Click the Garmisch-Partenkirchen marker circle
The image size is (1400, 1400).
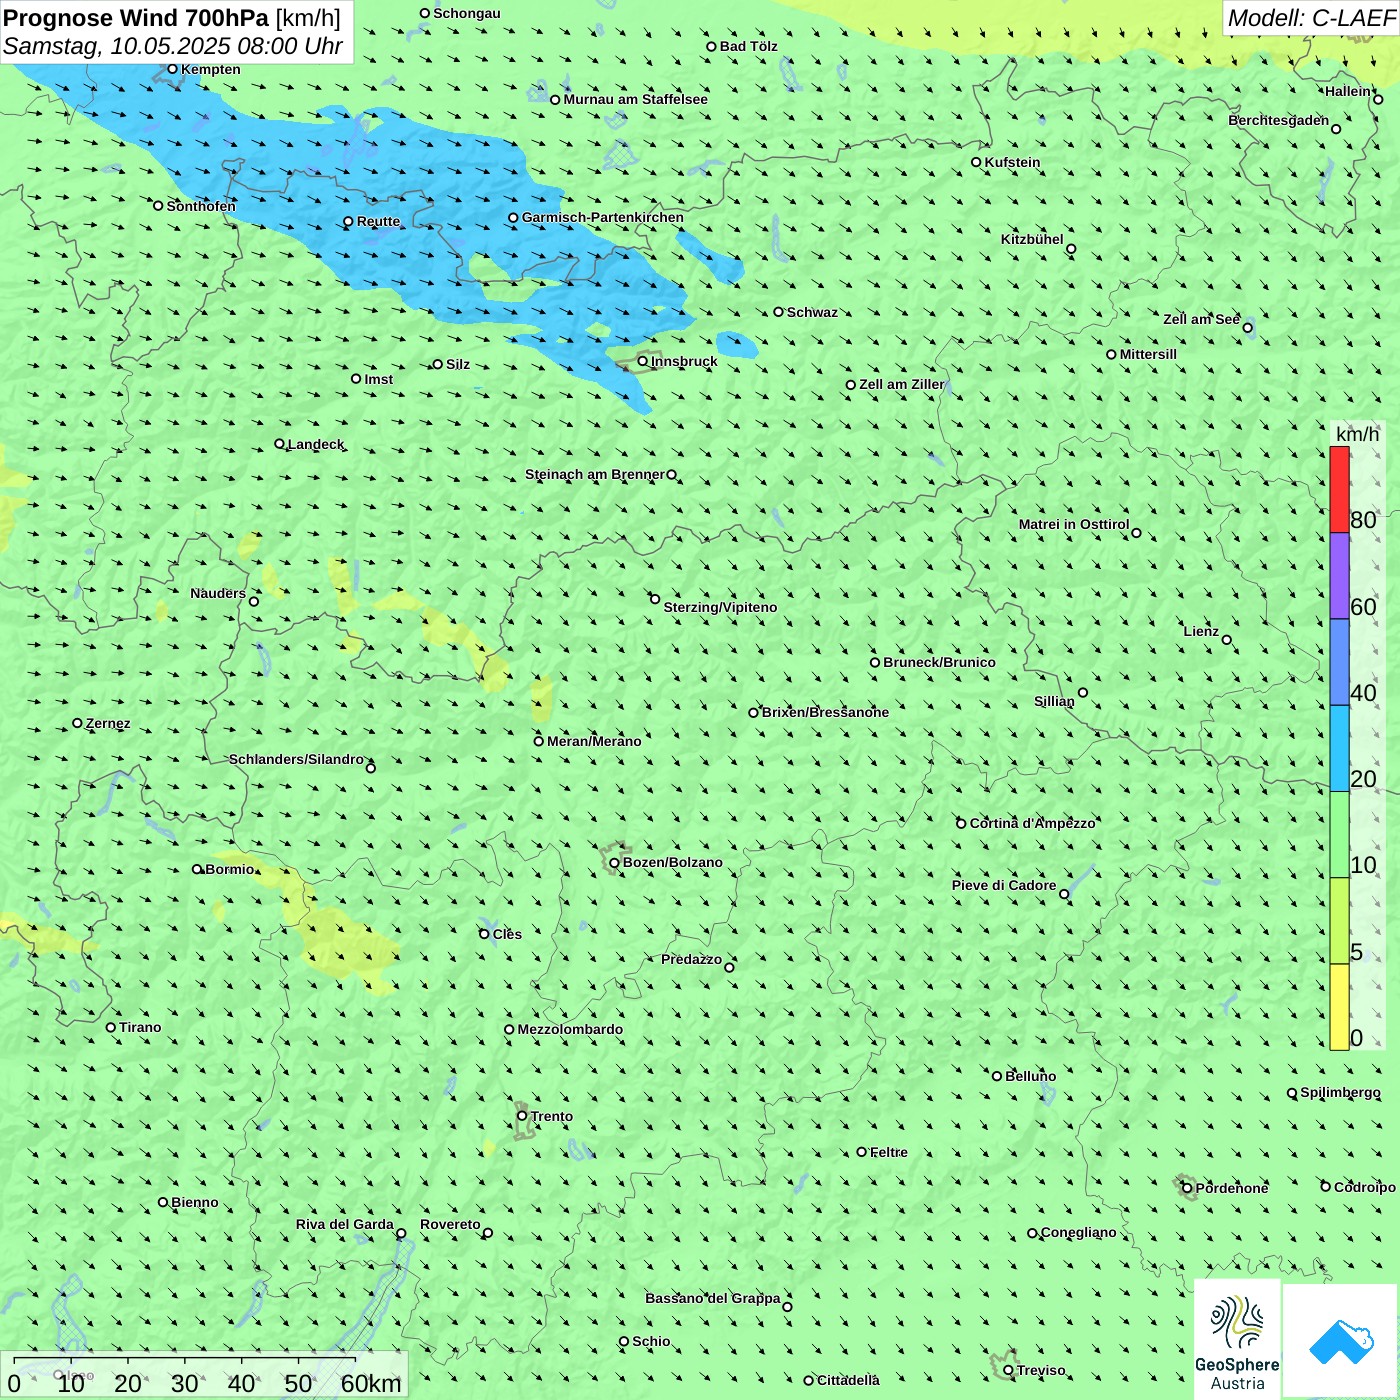(513, 217)
